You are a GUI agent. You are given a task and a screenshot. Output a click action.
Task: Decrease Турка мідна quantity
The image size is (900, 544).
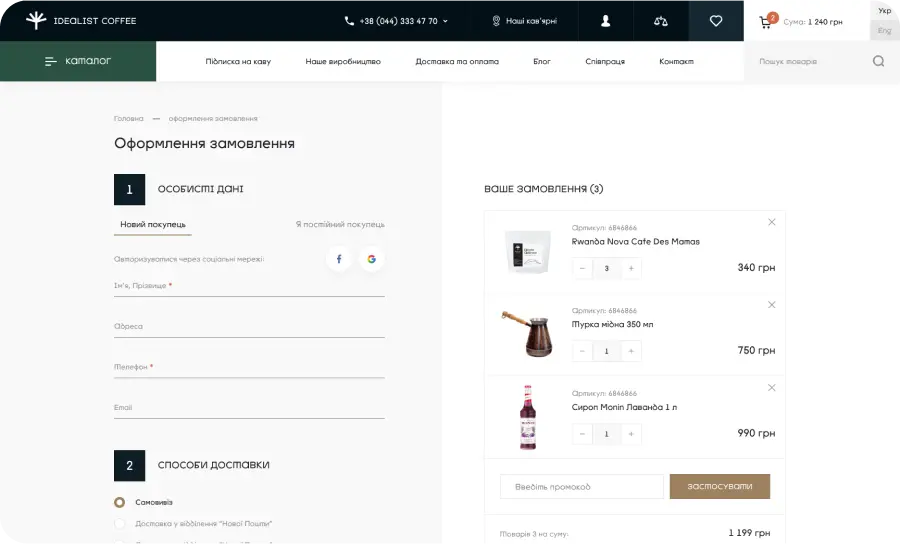tap(582, 351)
